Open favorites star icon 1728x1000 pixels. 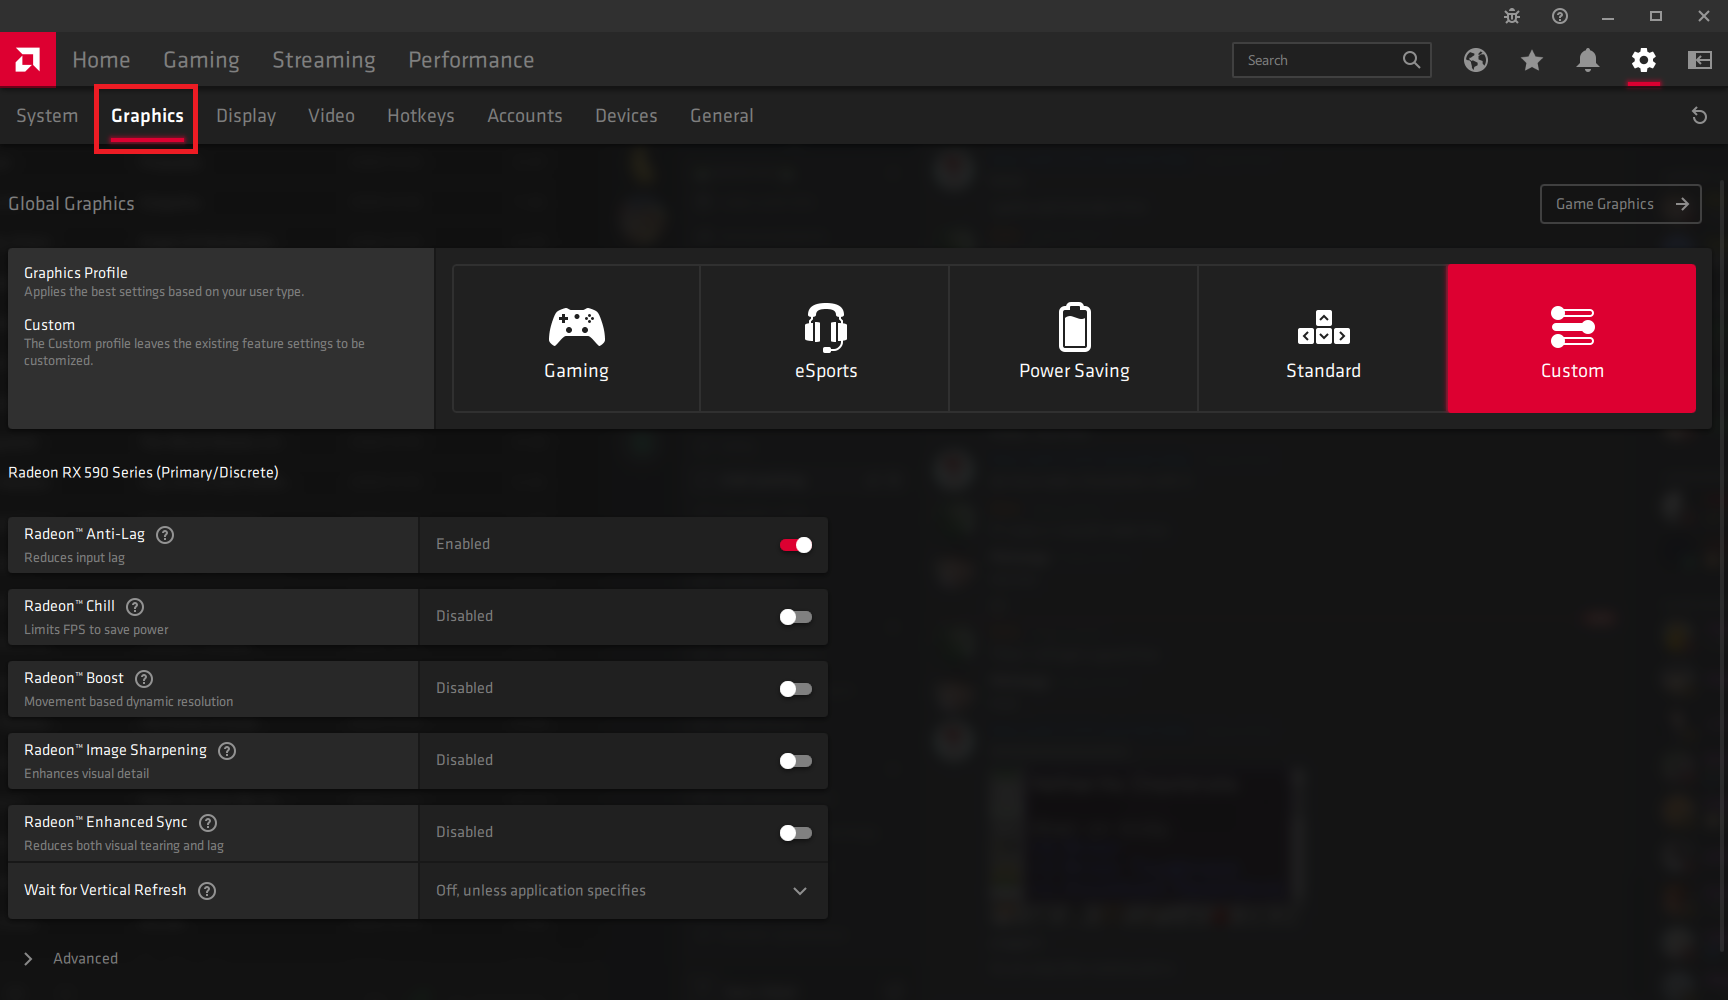pyautogui.click(x=1532, y=60)
